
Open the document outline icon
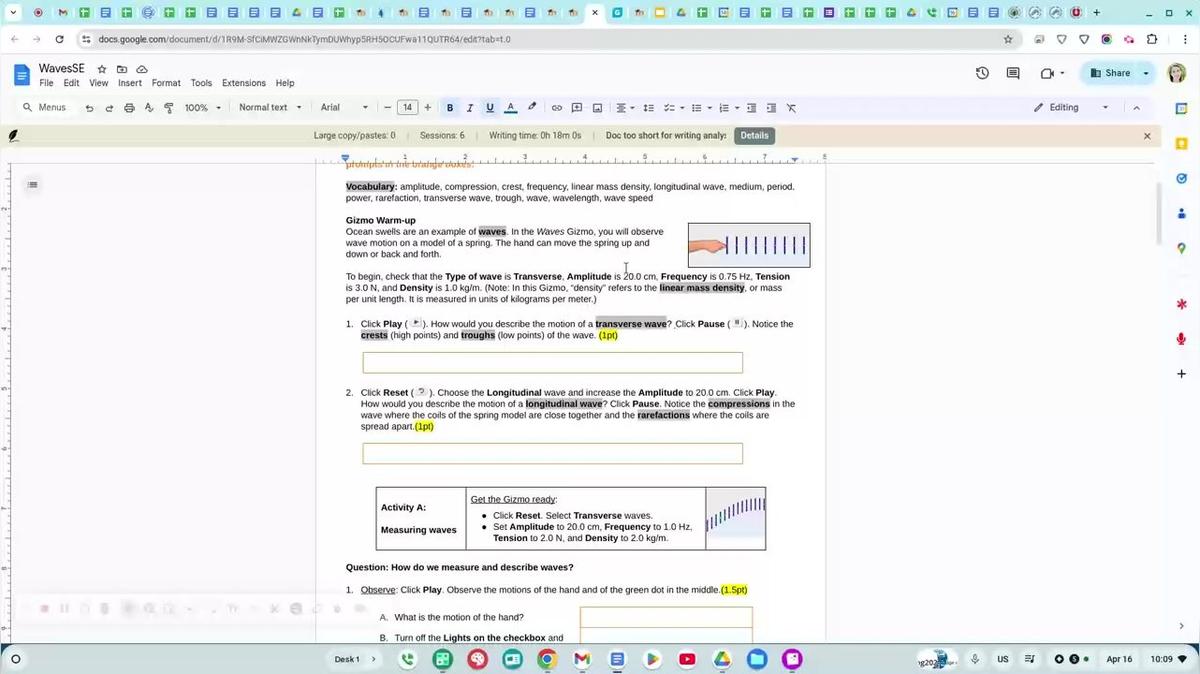tap(32, 184)
